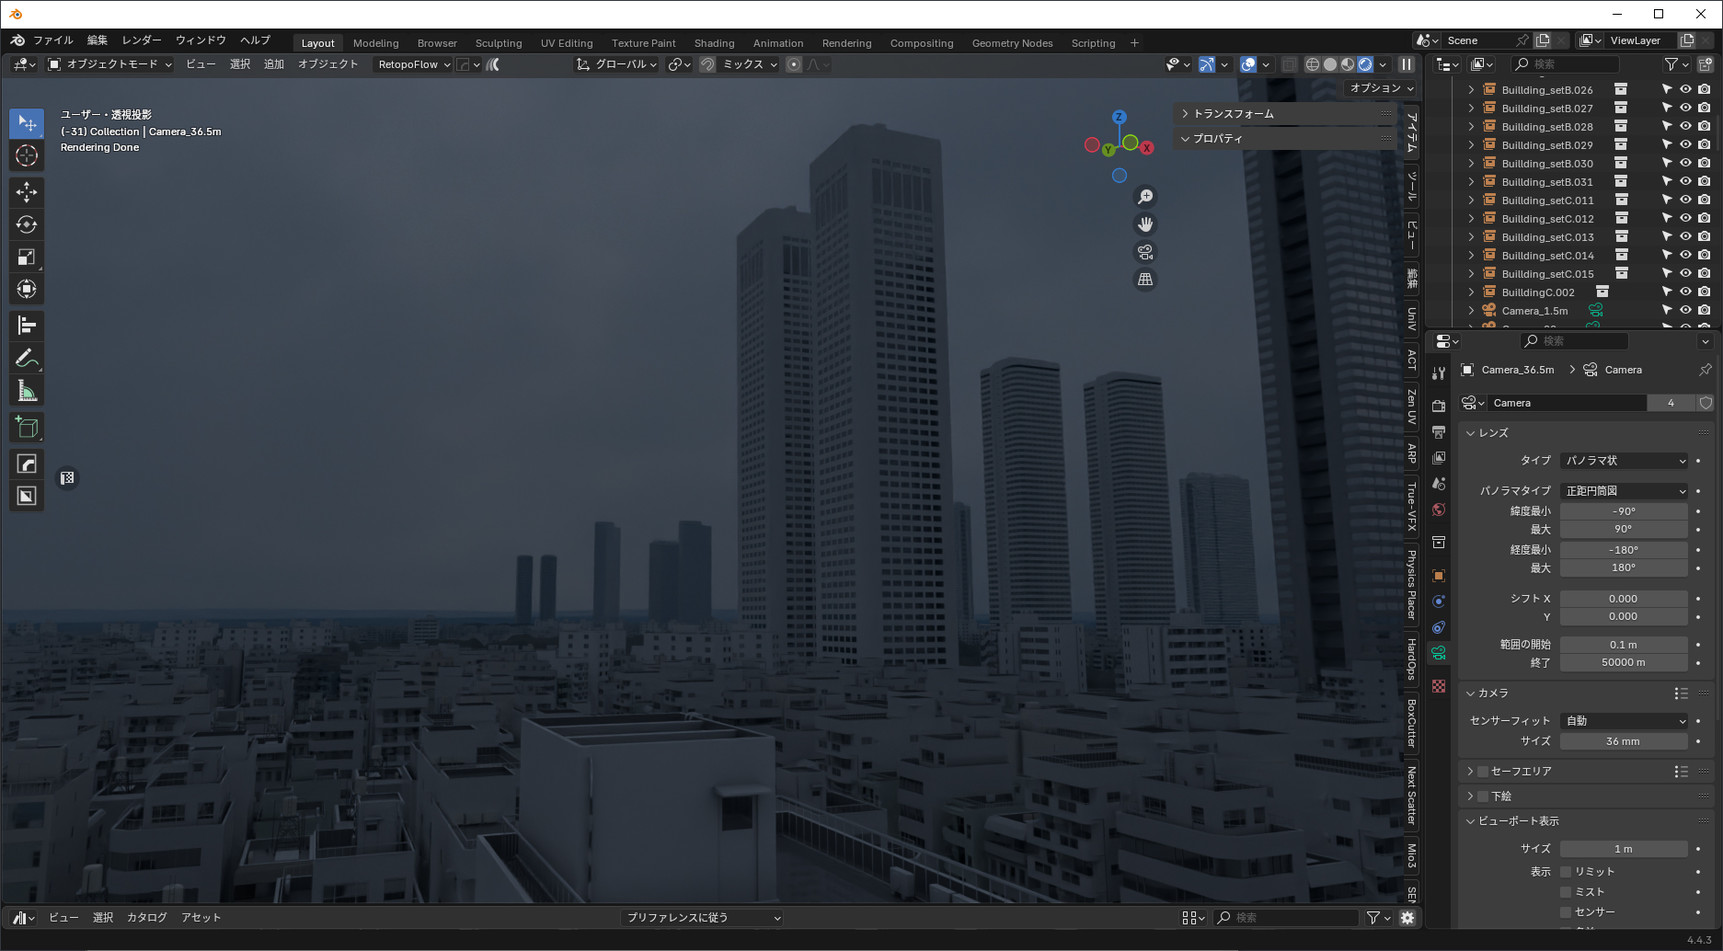1723x951 pixels.
Task: Hide Builiding_setC.011 with eye icon
Action: pos(1685,200)
